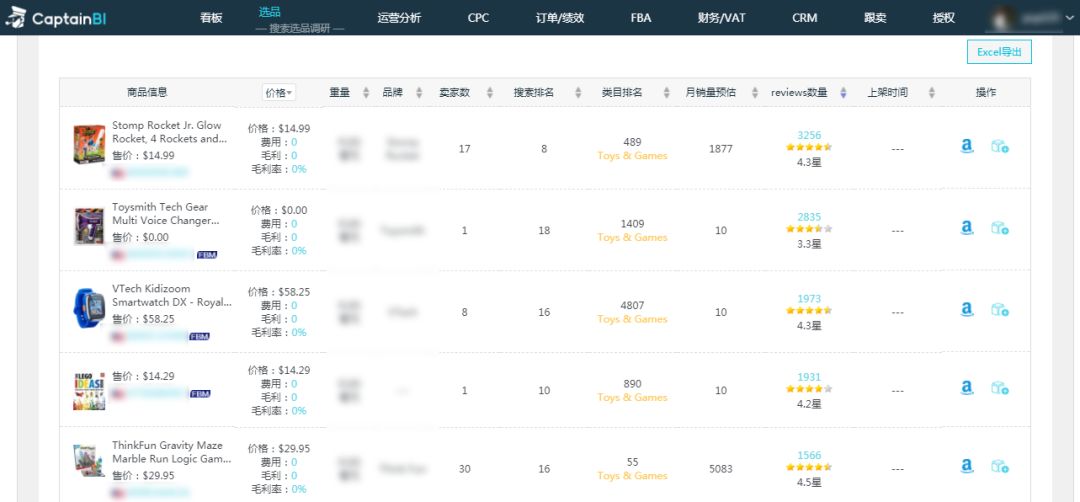This screenshot has height=502, width=1080.
Task: Add Toysmith Voice Changer via the box-plus icon
Action: (999, 228)
